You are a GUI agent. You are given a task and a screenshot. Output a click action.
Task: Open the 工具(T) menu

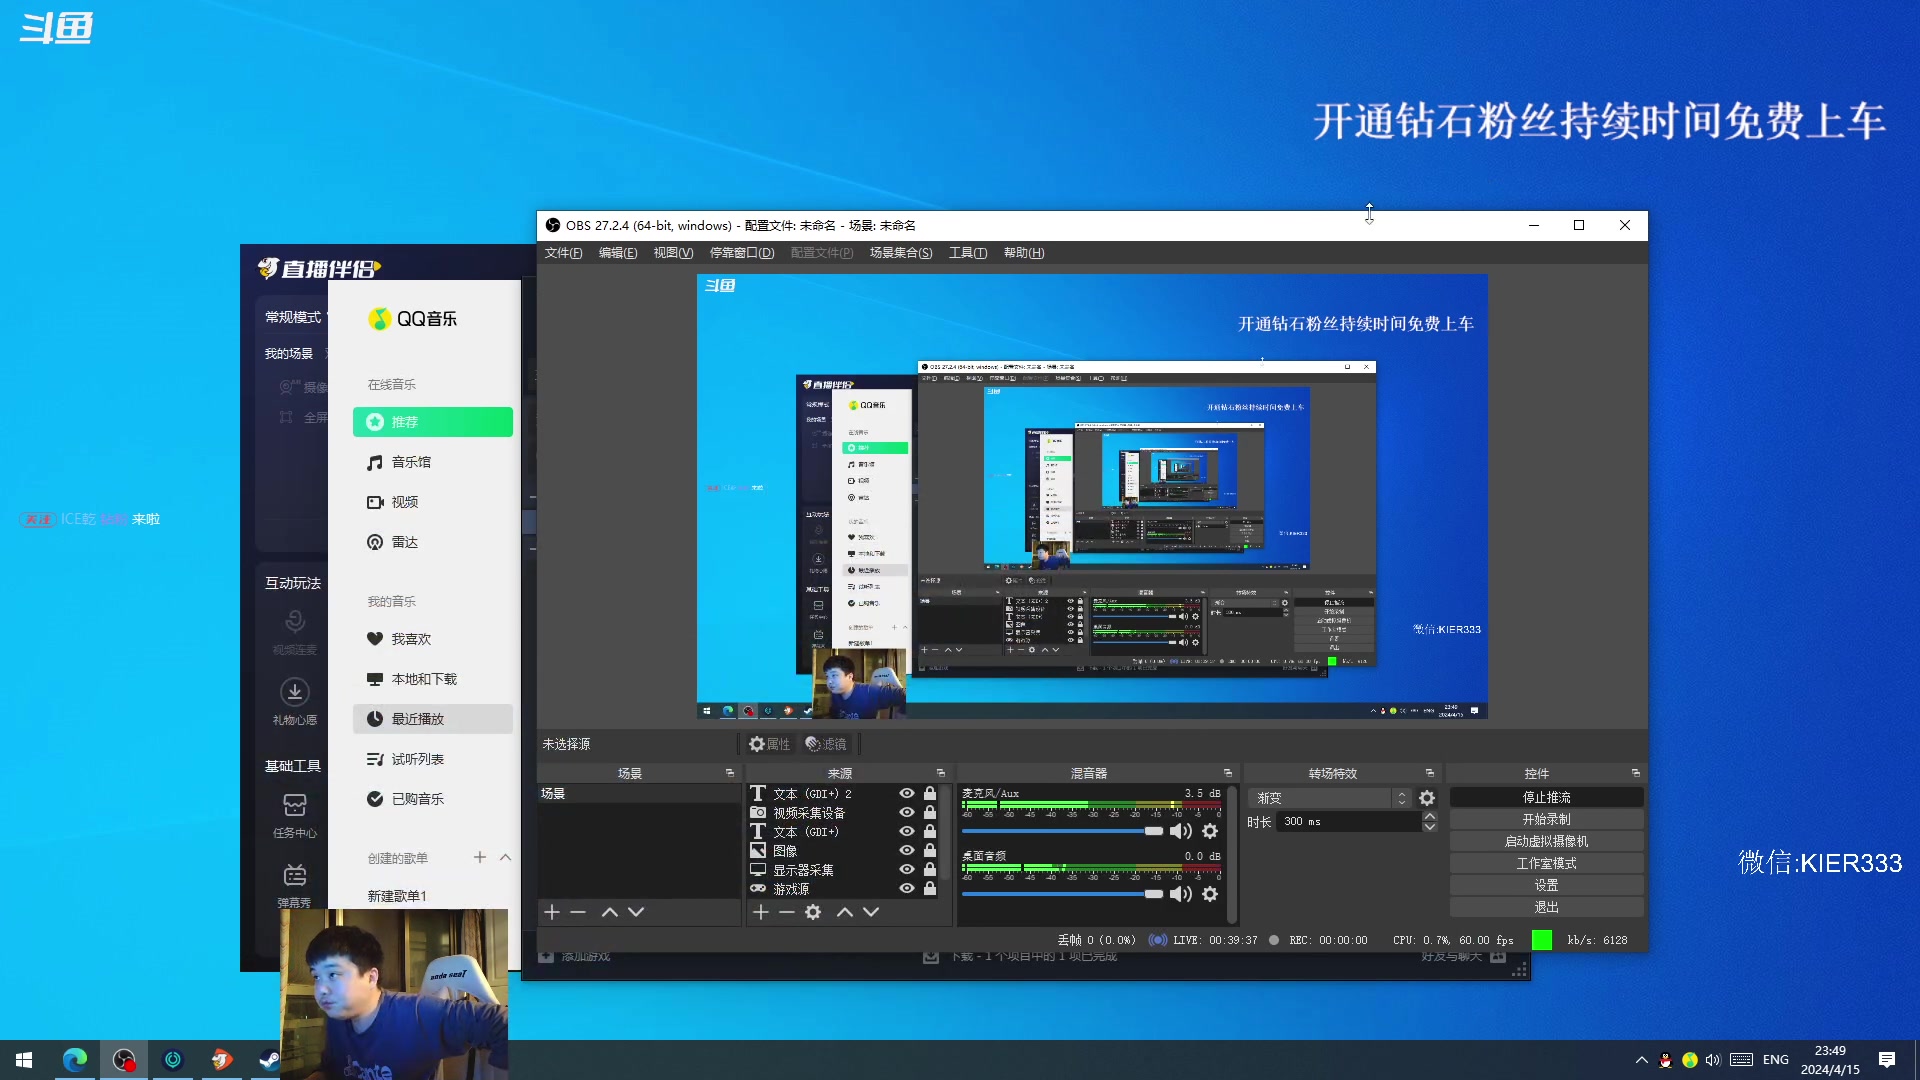[968, 253]
